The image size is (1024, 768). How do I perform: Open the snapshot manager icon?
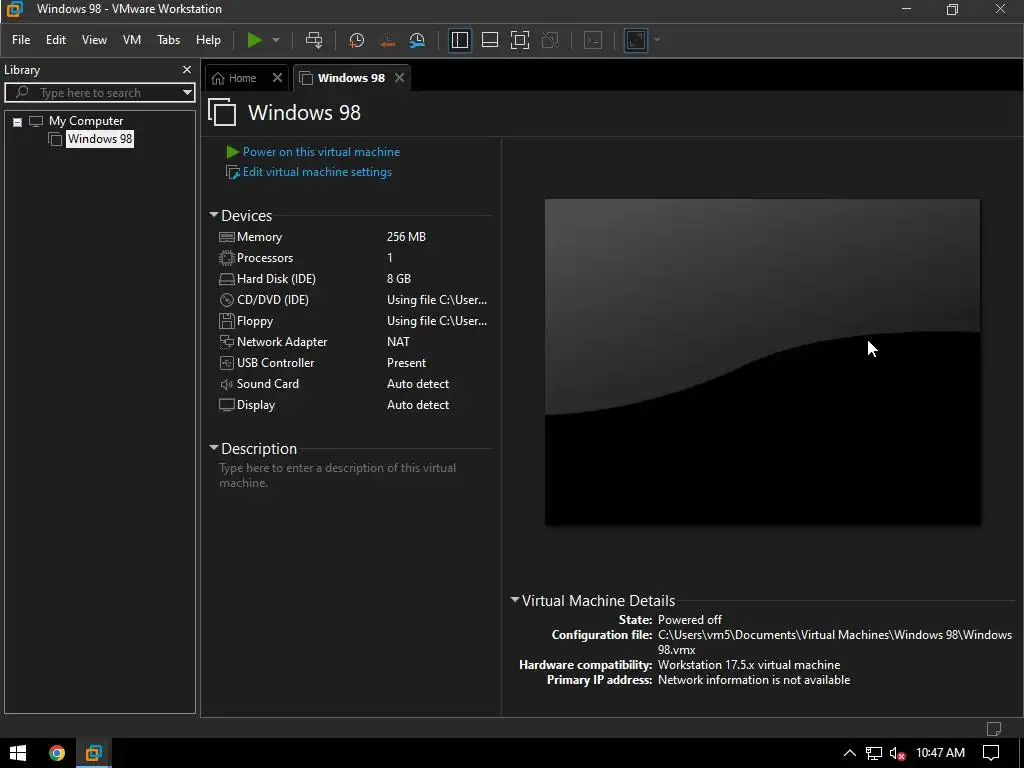point(417,40)
